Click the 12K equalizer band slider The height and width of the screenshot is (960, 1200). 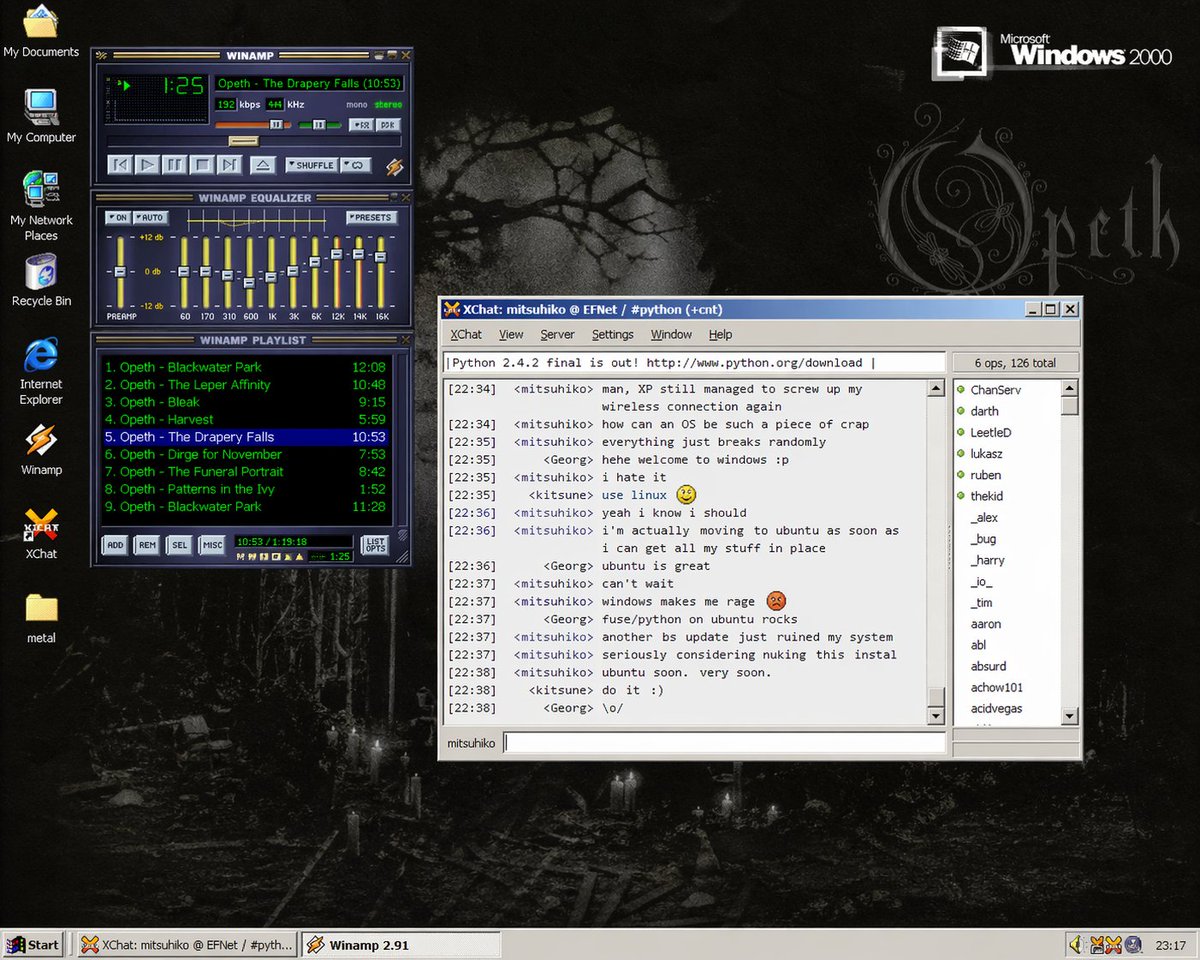pyautogui.click(x=336, y=273)
